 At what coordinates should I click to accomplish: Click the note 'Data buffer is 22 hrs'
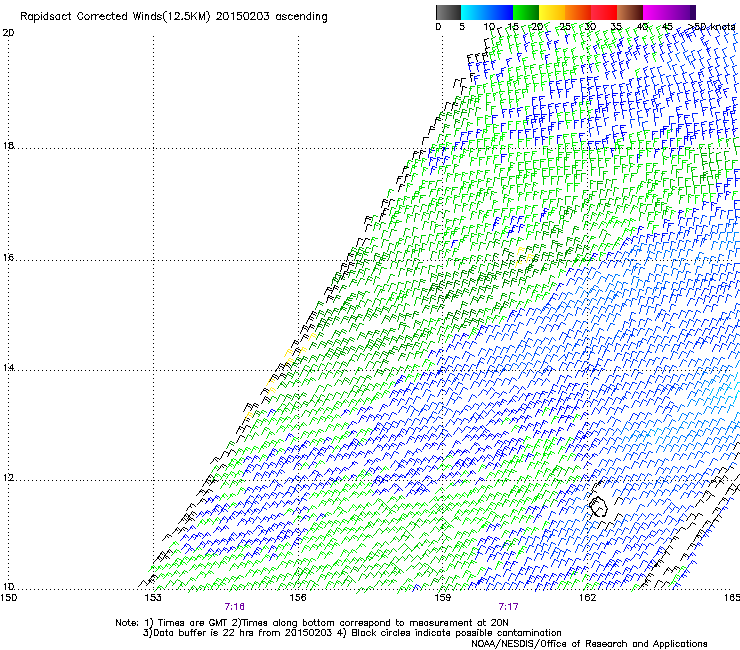[x=204, y=633]
